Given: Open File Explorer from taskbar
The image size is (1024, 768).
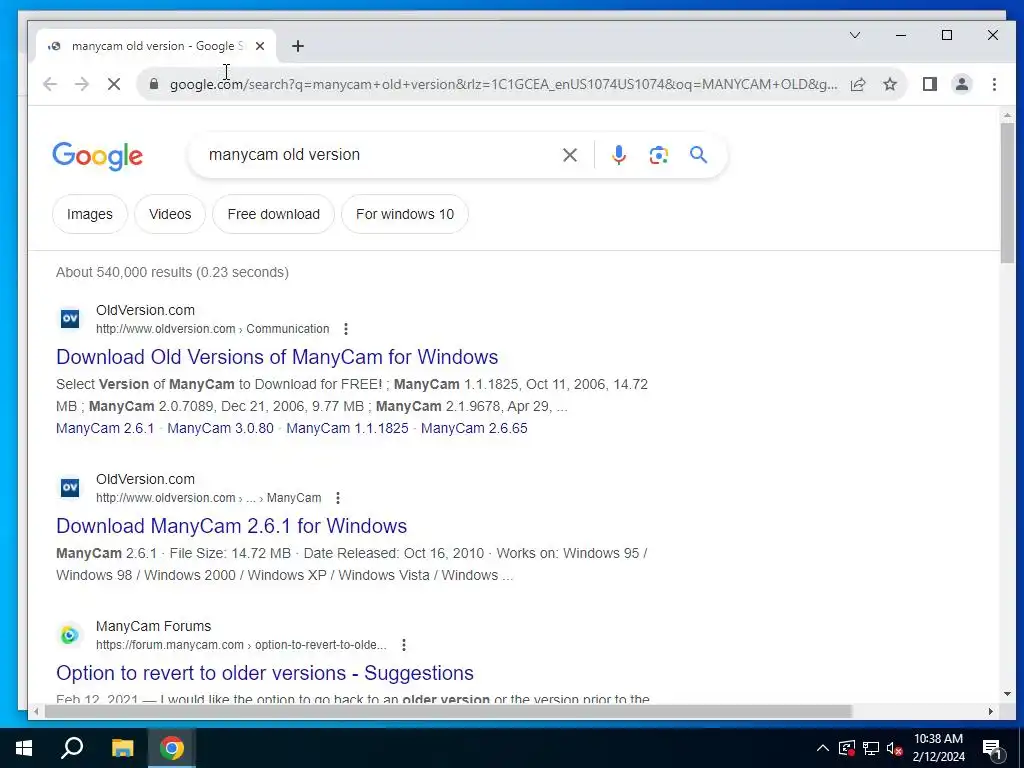Looking at the screenshot, I should point(122,748).
